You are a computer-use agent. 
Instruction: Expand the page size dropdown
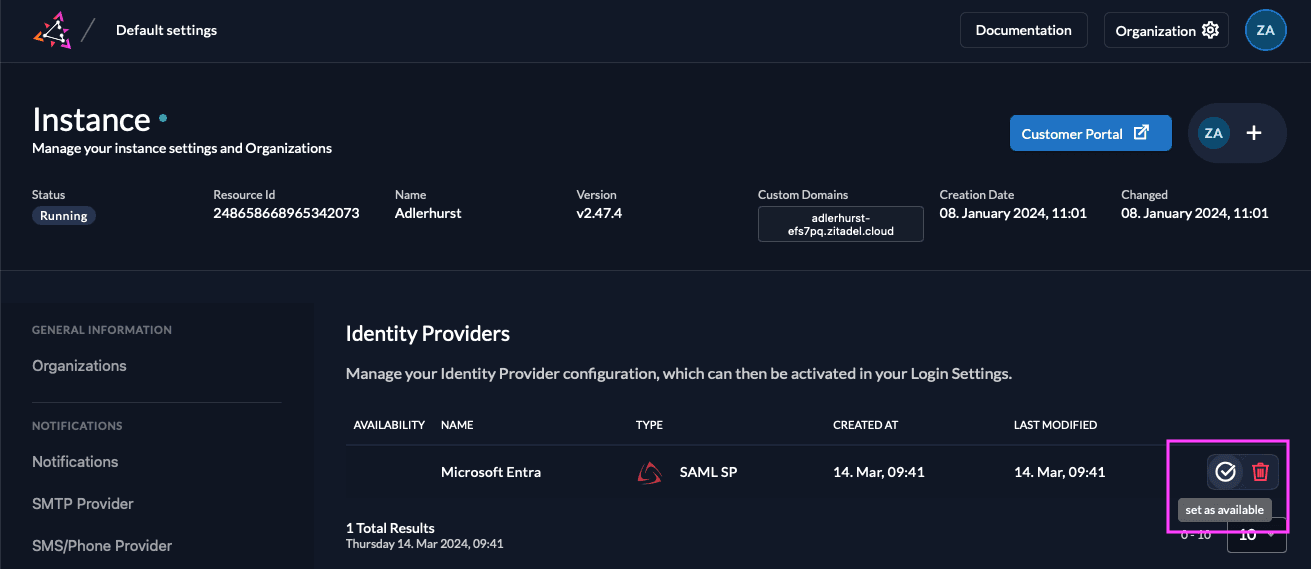click(1256, 535)
